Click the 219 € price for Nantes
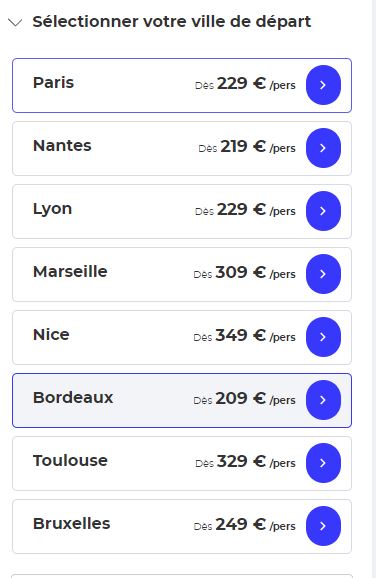 tap(243, 146)
